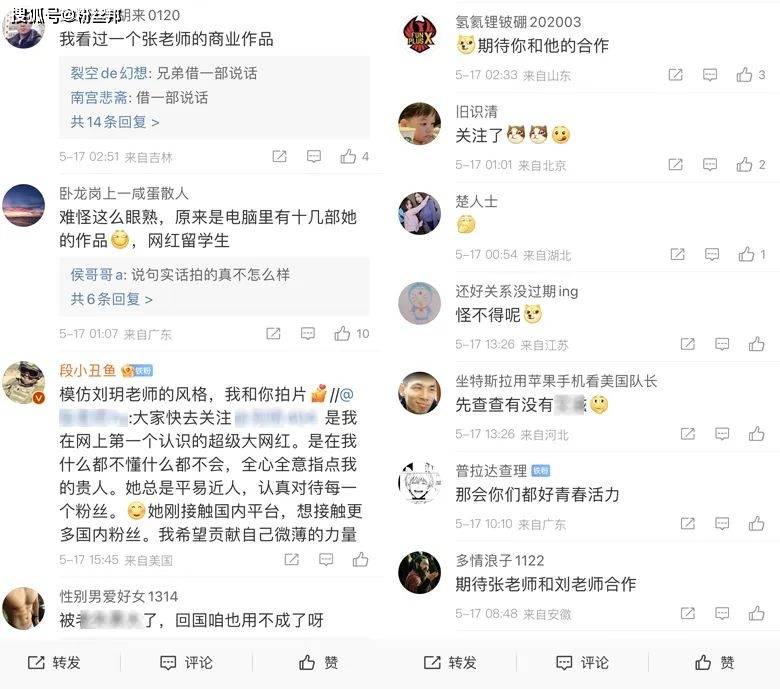This screenshot has height=689, width=780.
Task: Toggle like on 氢氦锂铍硼202003's comment
Action: (744, 75)
